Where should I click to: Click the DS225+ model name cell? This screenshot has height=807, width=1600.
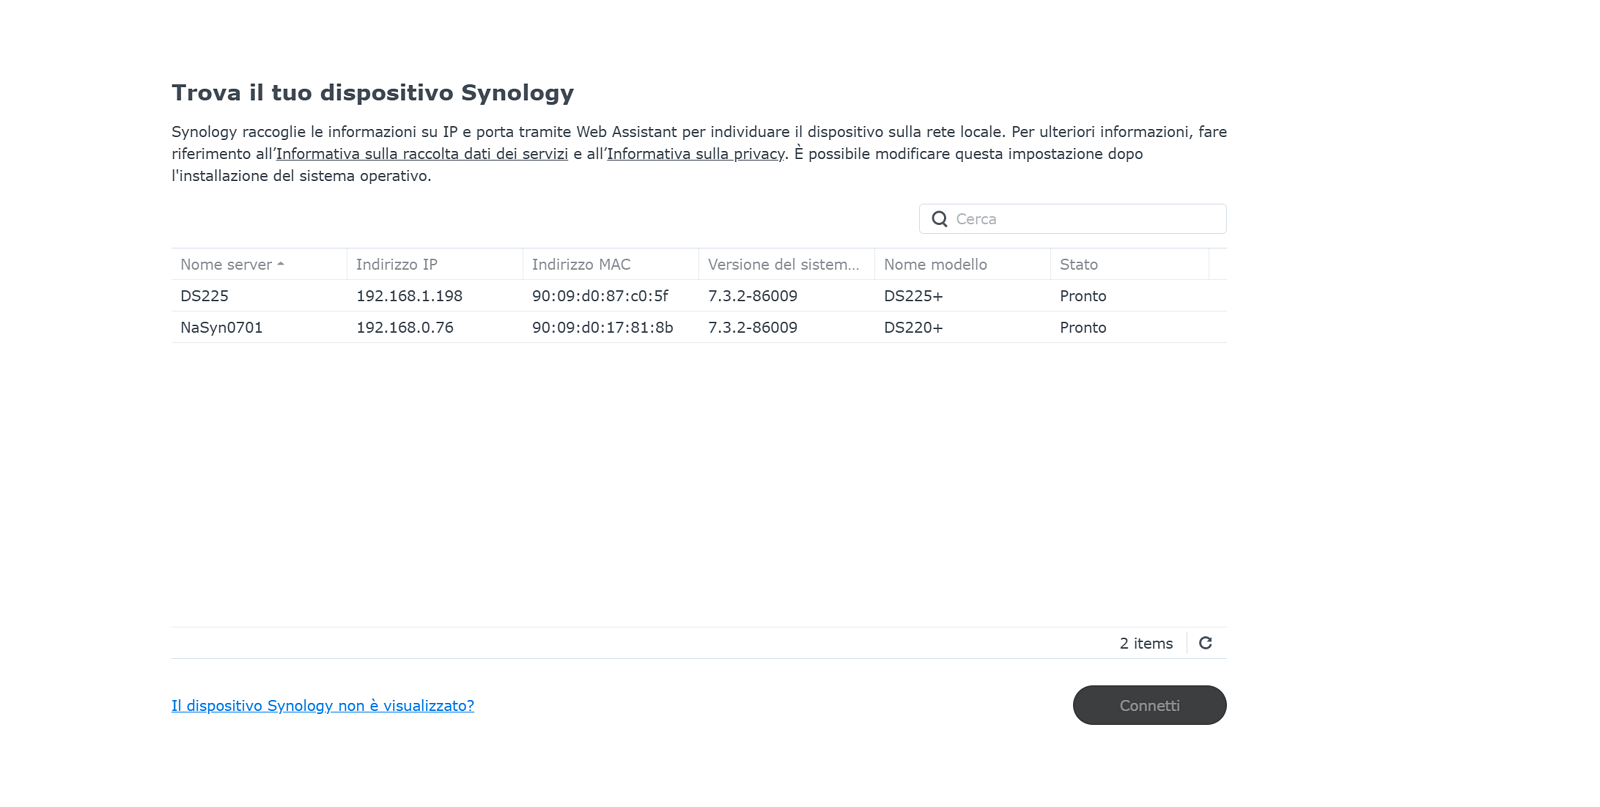[913, 296]
